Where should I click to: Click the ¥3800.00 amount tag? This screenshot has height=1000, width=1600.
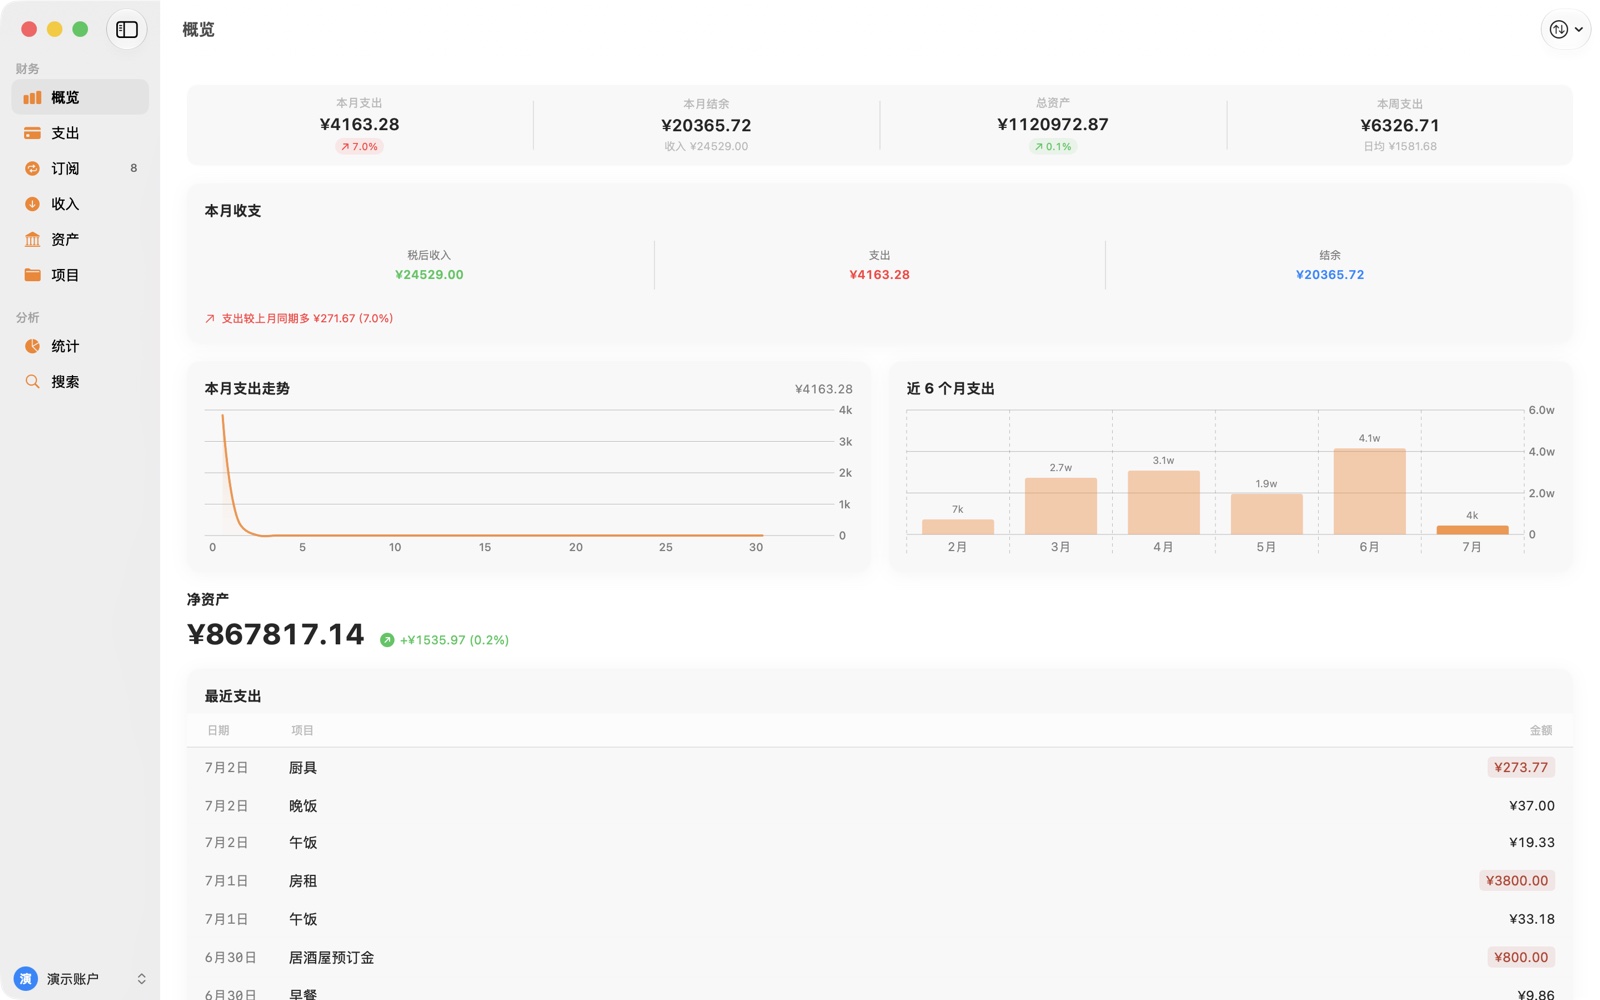tap(1517, 881)
